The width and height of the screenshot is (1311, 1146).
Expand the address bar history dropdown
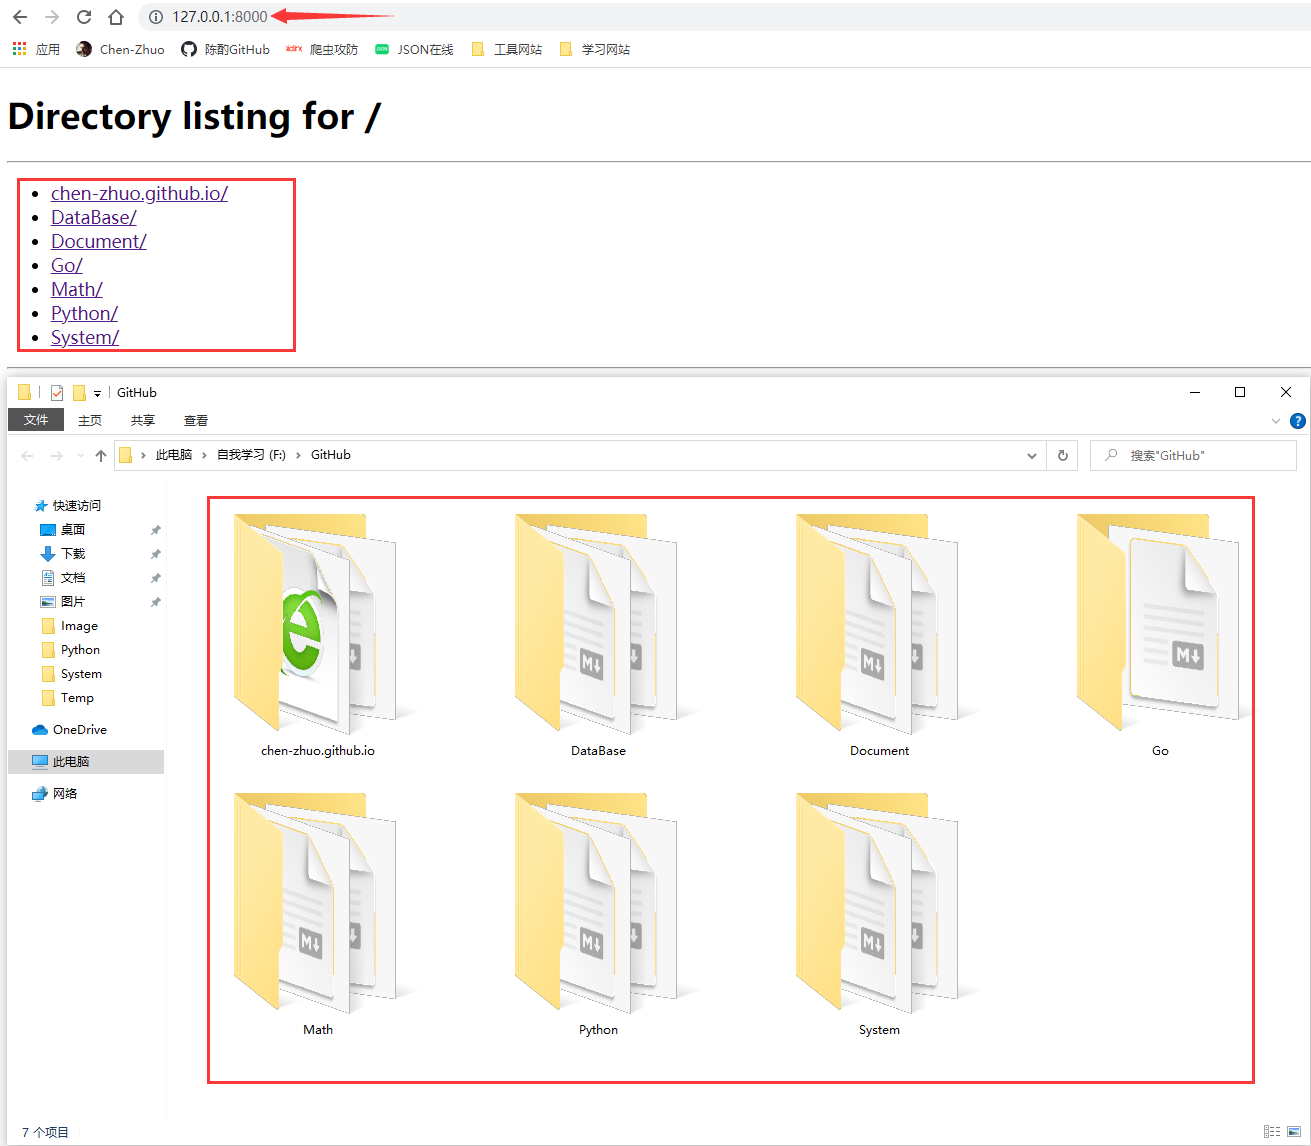coord(1032,456)
